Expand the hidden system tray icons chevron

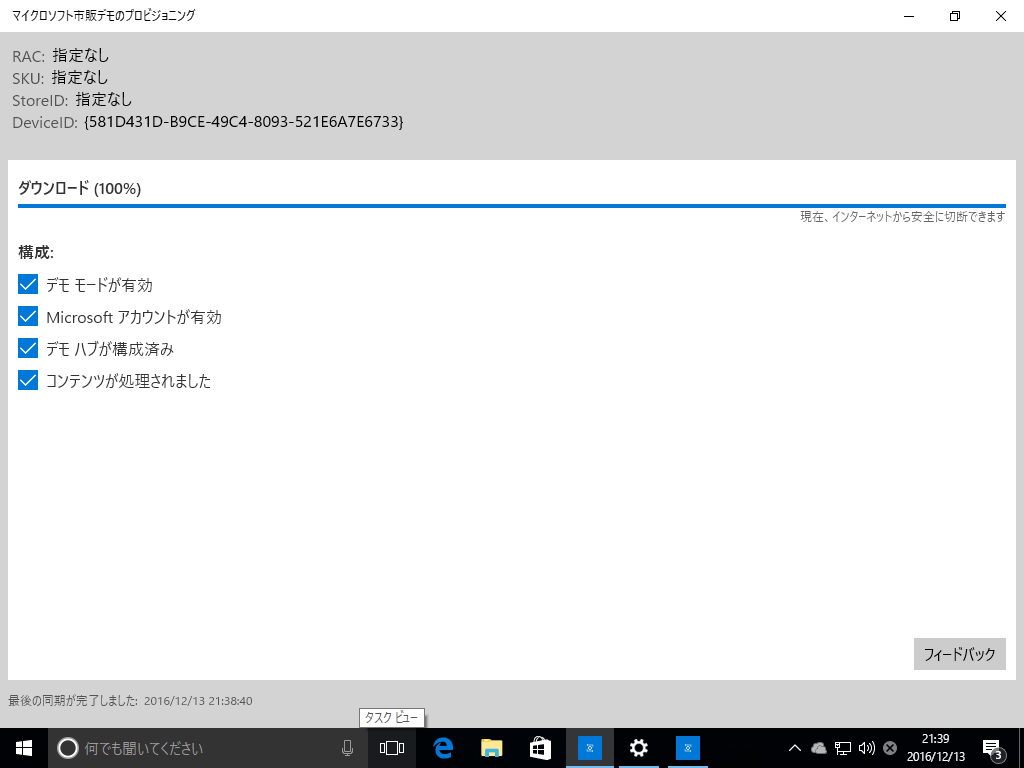[x=795, y=748]
